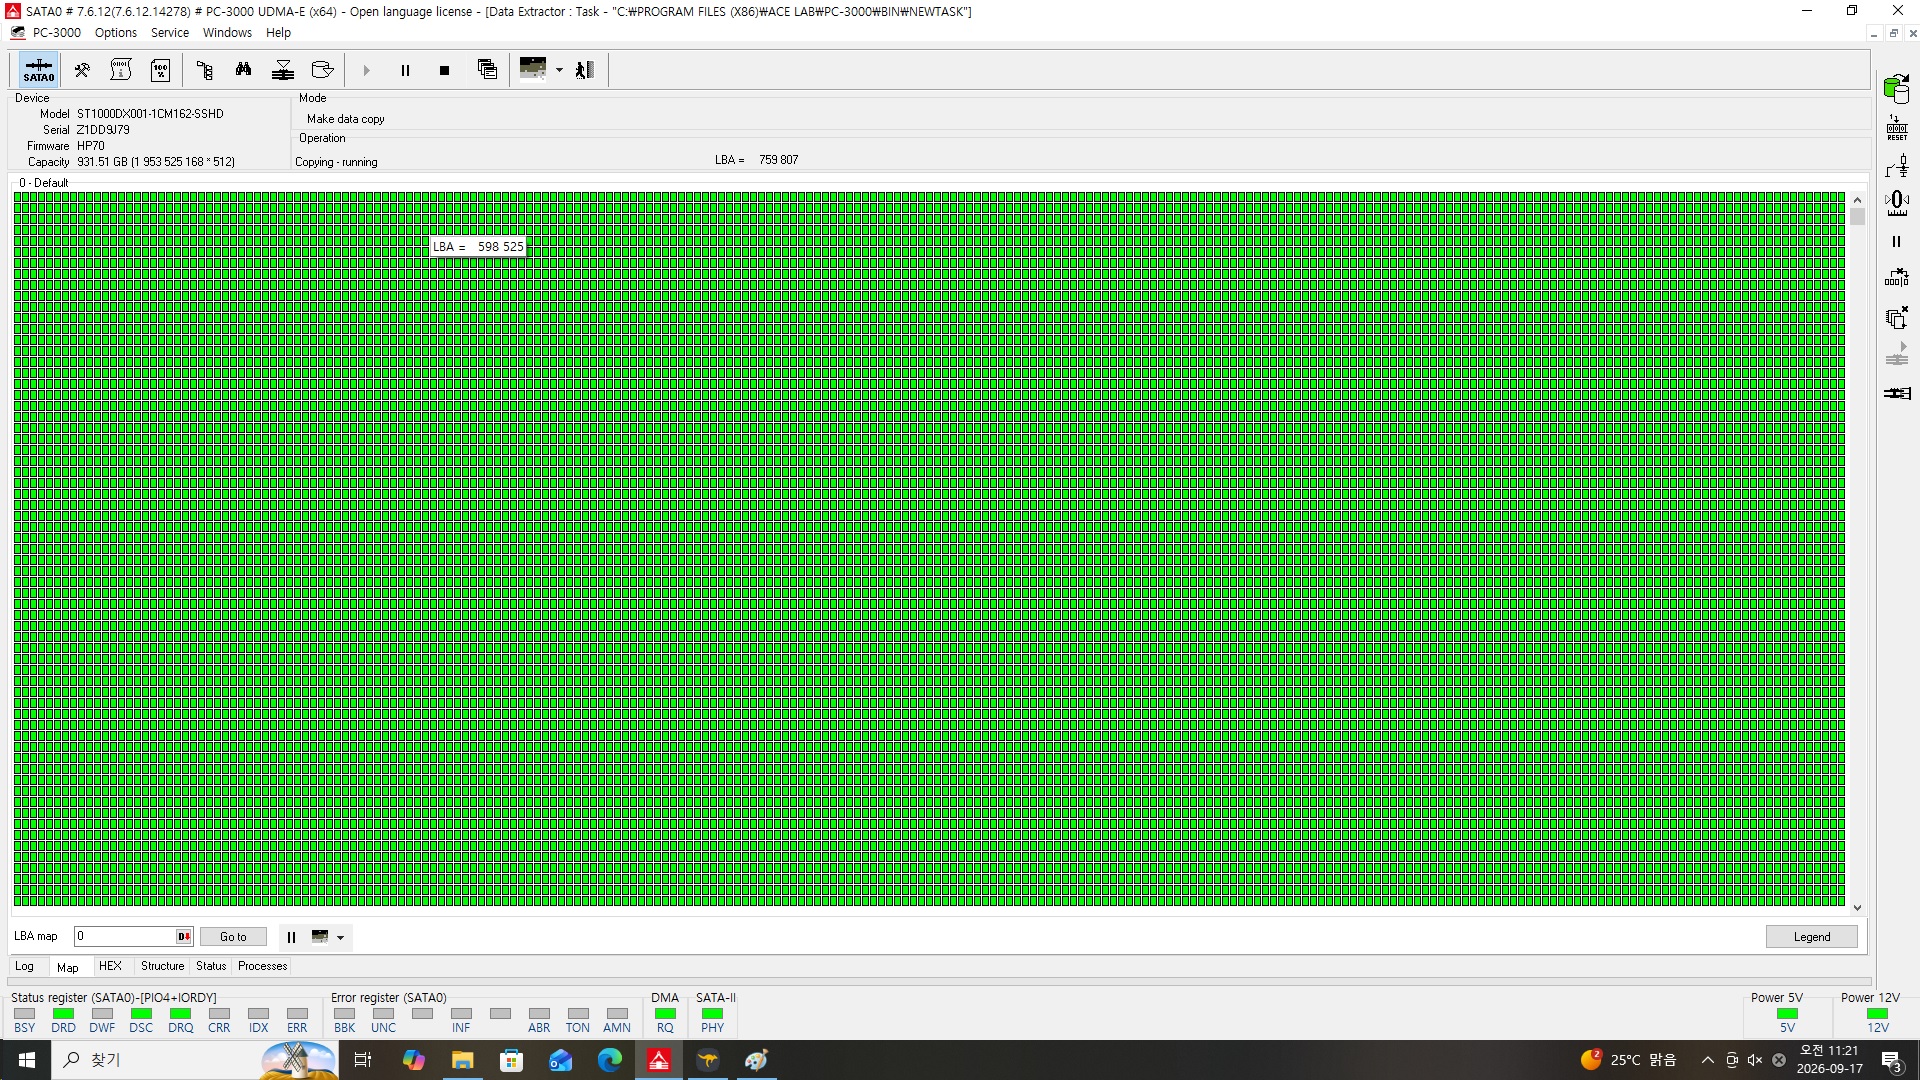
Task: Expand the LBA map view dropdown
Action: pos(340,938)
